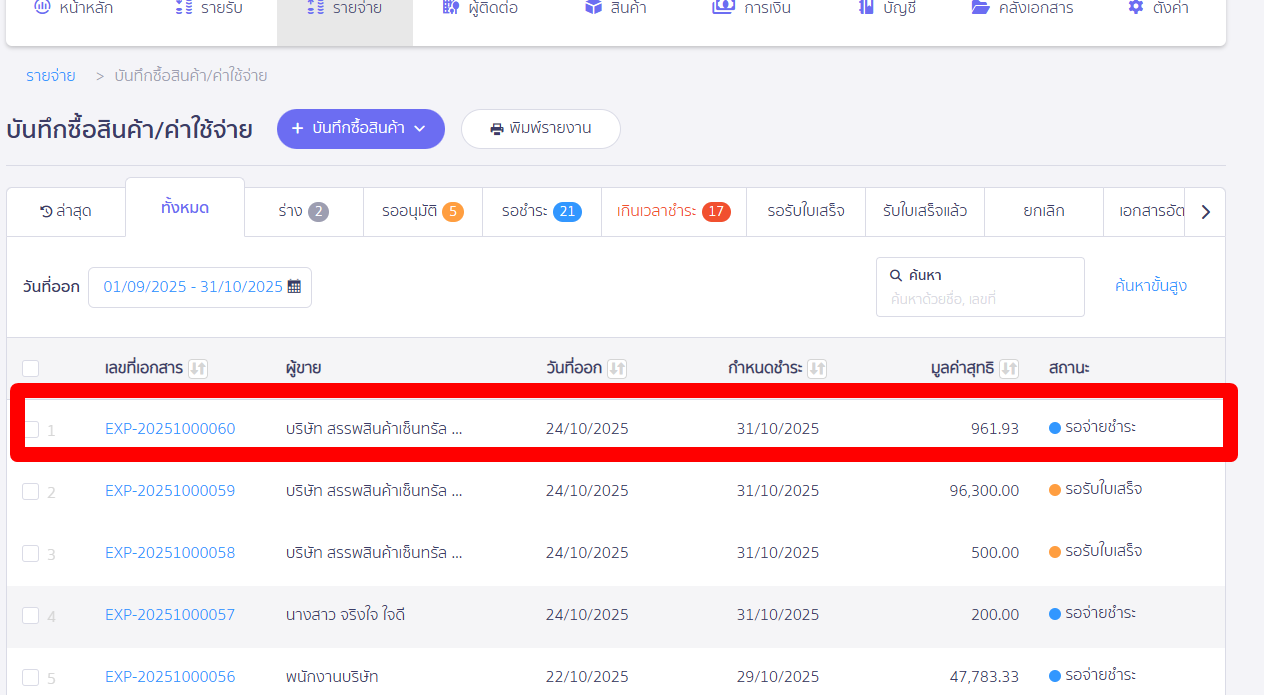The image size is (1264, 695).
Task: Open the สินค้า products icon
Action: tap(589, 7)
